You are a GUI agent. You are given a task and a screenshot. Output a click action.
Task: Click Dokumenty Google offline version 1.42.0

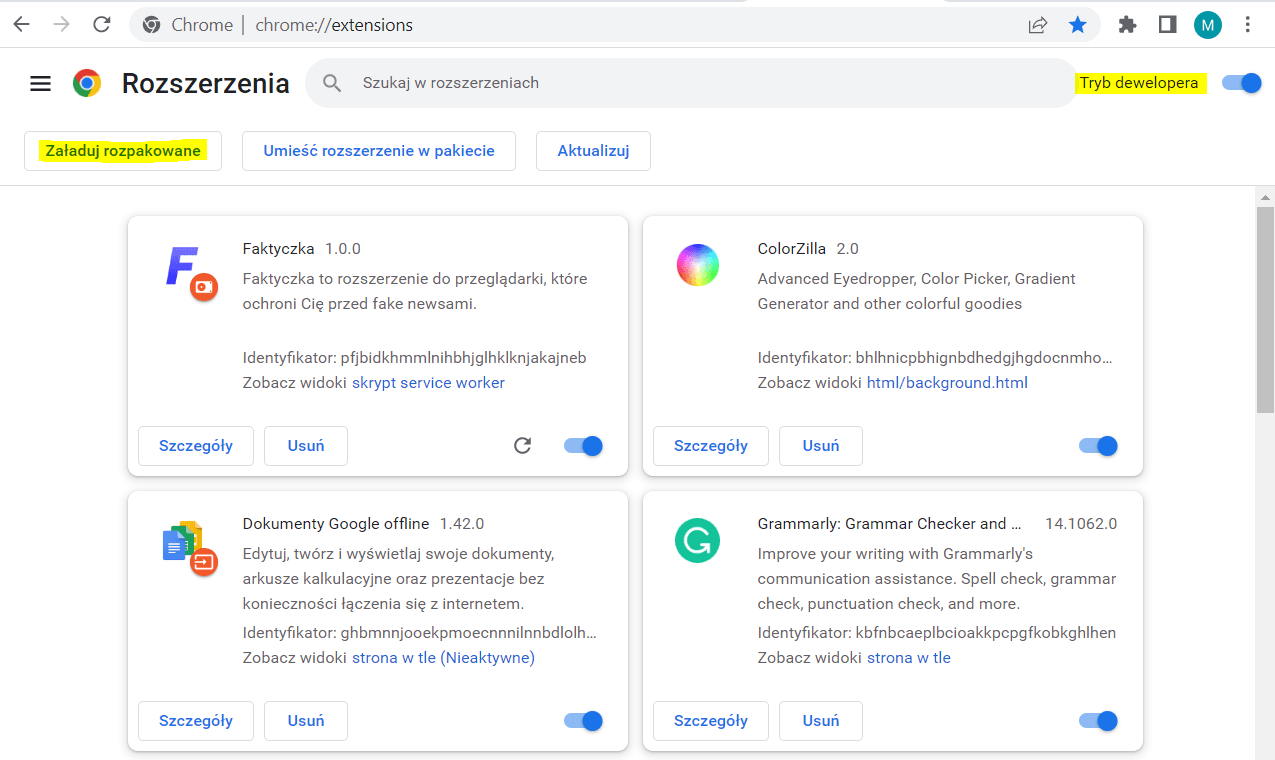point(462,524)
